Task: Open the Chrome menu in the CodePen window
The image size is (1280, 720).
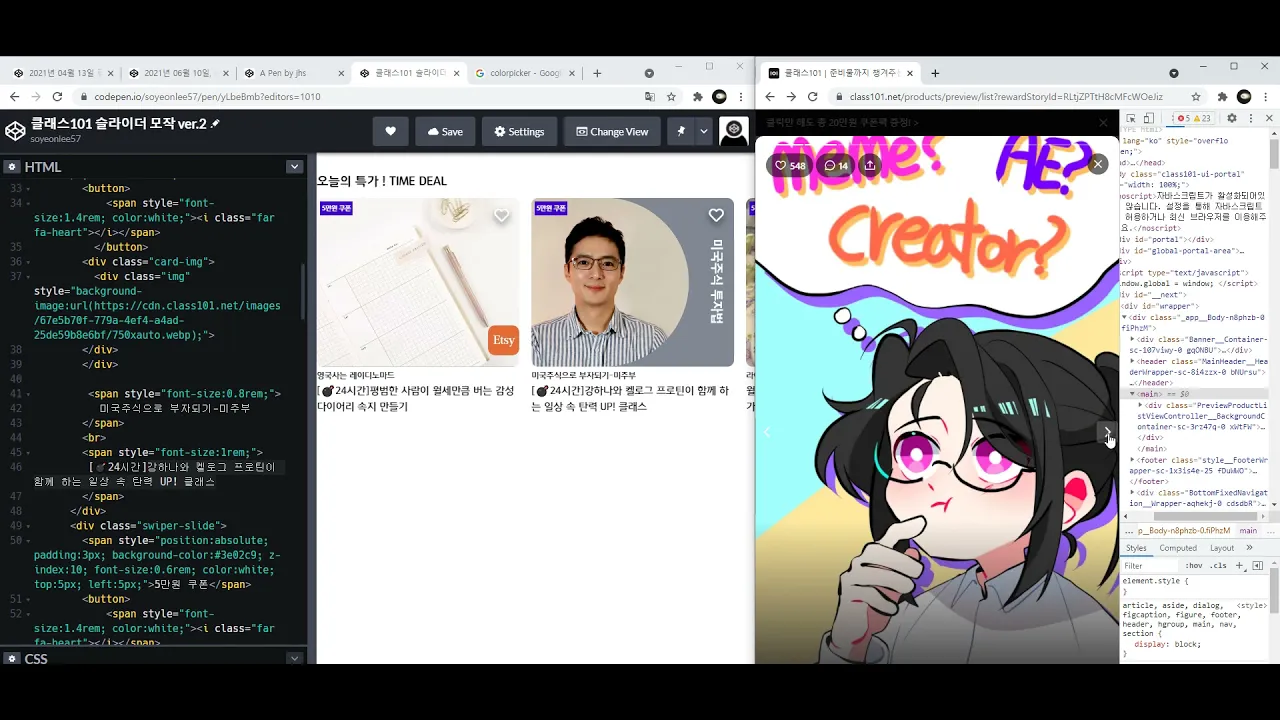Action: pyautogui.click(x=741, y=97)
